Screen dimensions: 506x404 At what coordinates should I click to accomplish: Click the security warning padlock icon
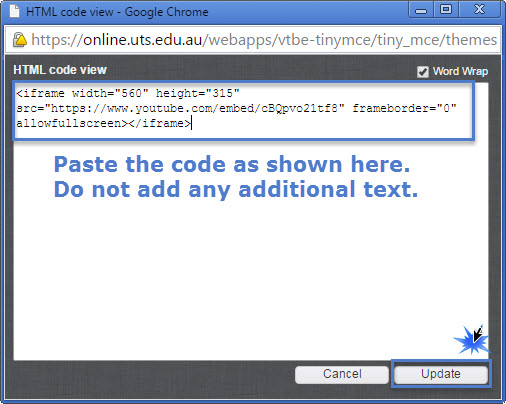tap(20, 40)
